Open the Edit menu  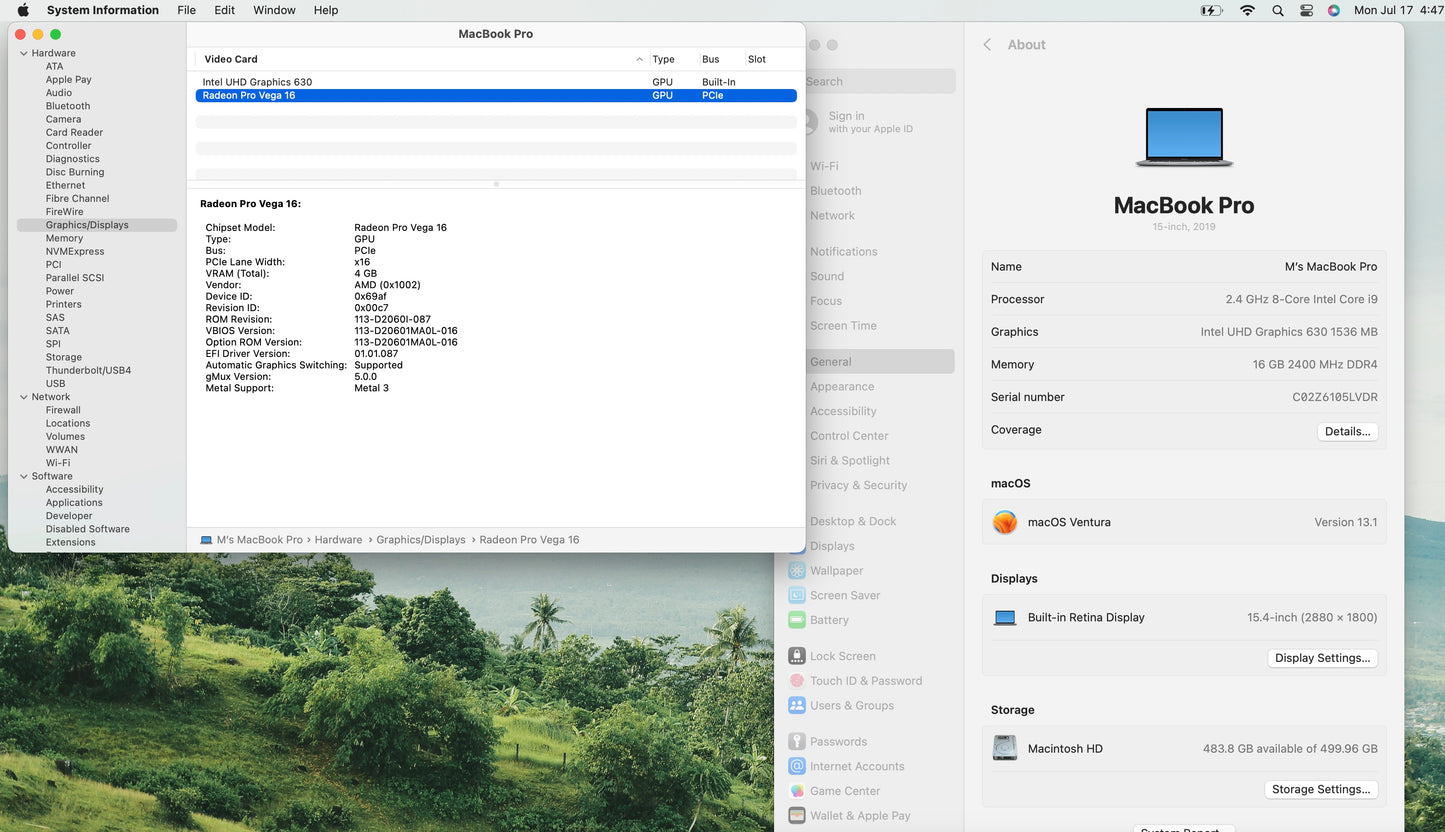click(225, 10)
